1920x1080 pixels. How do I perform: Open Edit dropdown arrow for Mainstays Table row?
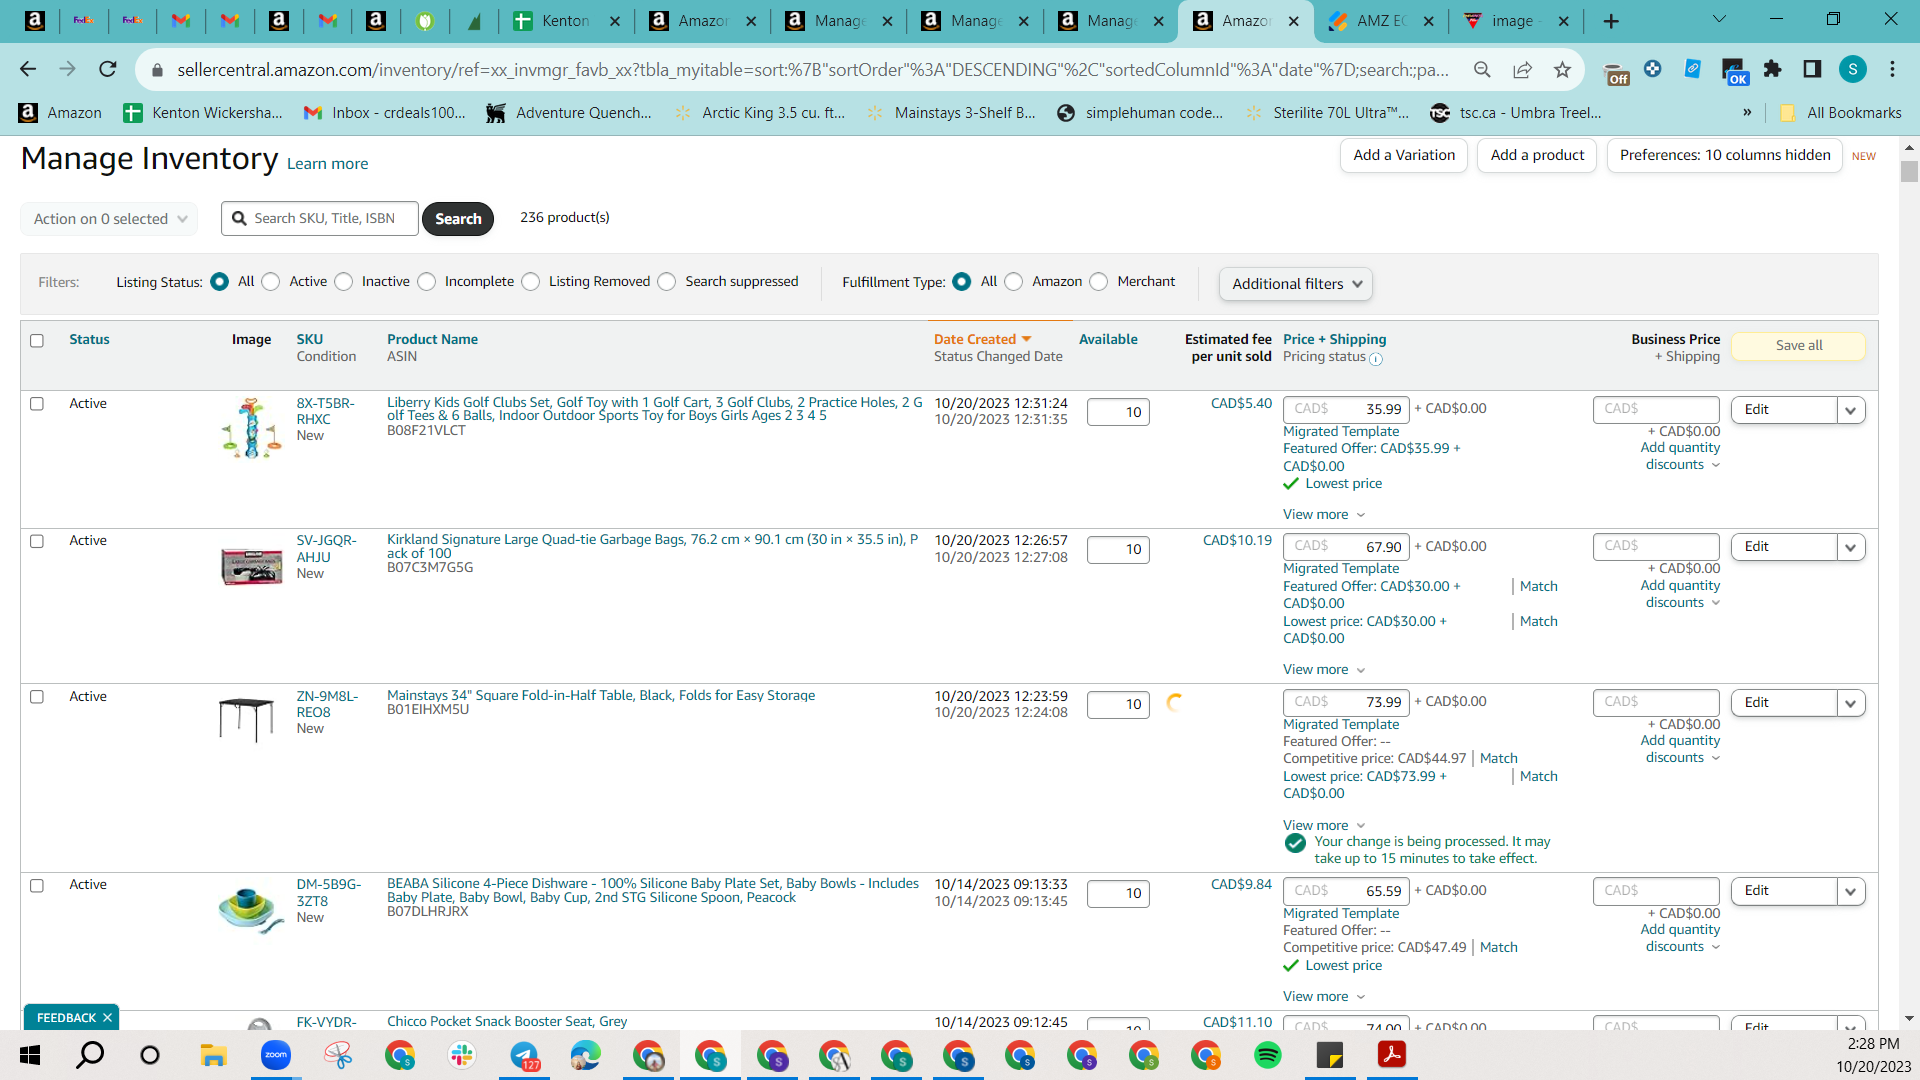[x=1851, y=703]
